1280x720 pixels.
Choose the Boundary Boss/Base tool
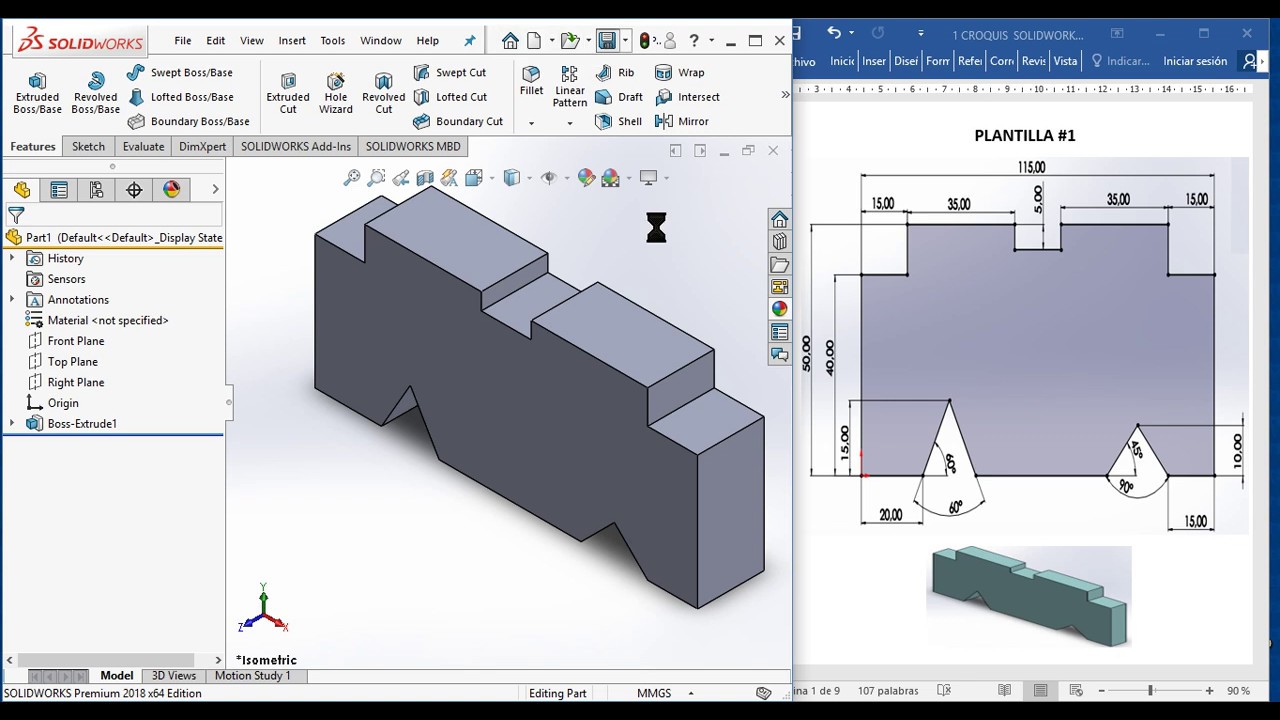[x=188, y=121]
